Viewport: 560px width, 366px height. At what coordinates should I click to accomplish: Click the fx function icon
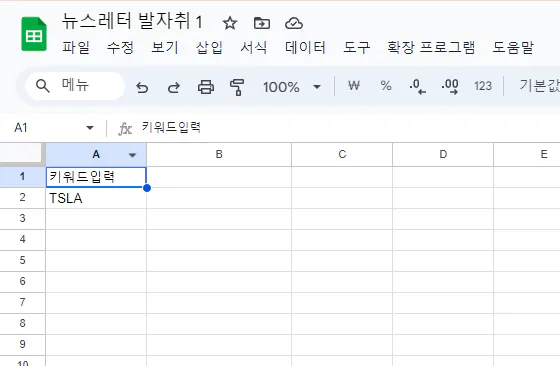125,129
